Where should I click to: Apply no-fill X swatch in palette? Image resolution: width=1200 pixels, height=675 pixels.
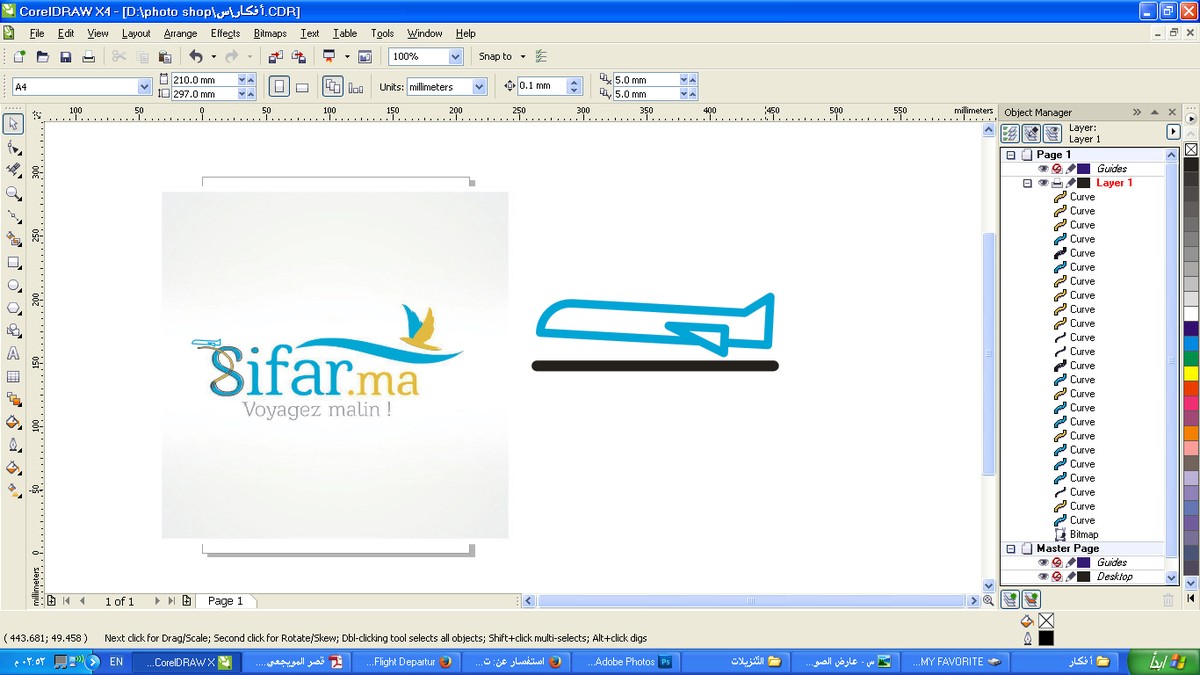[1191, 150]
